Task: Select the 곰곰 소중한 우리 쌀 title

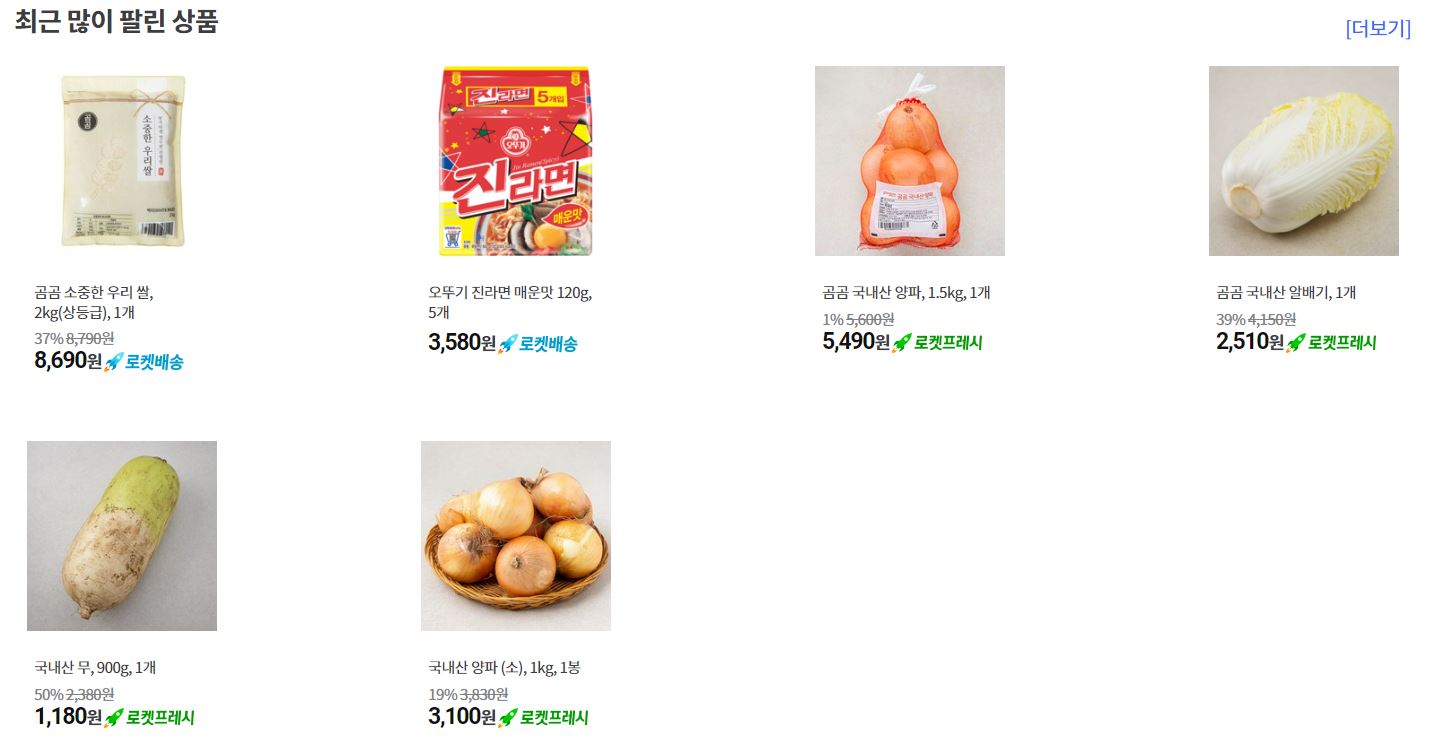Action: pos(94,302)
